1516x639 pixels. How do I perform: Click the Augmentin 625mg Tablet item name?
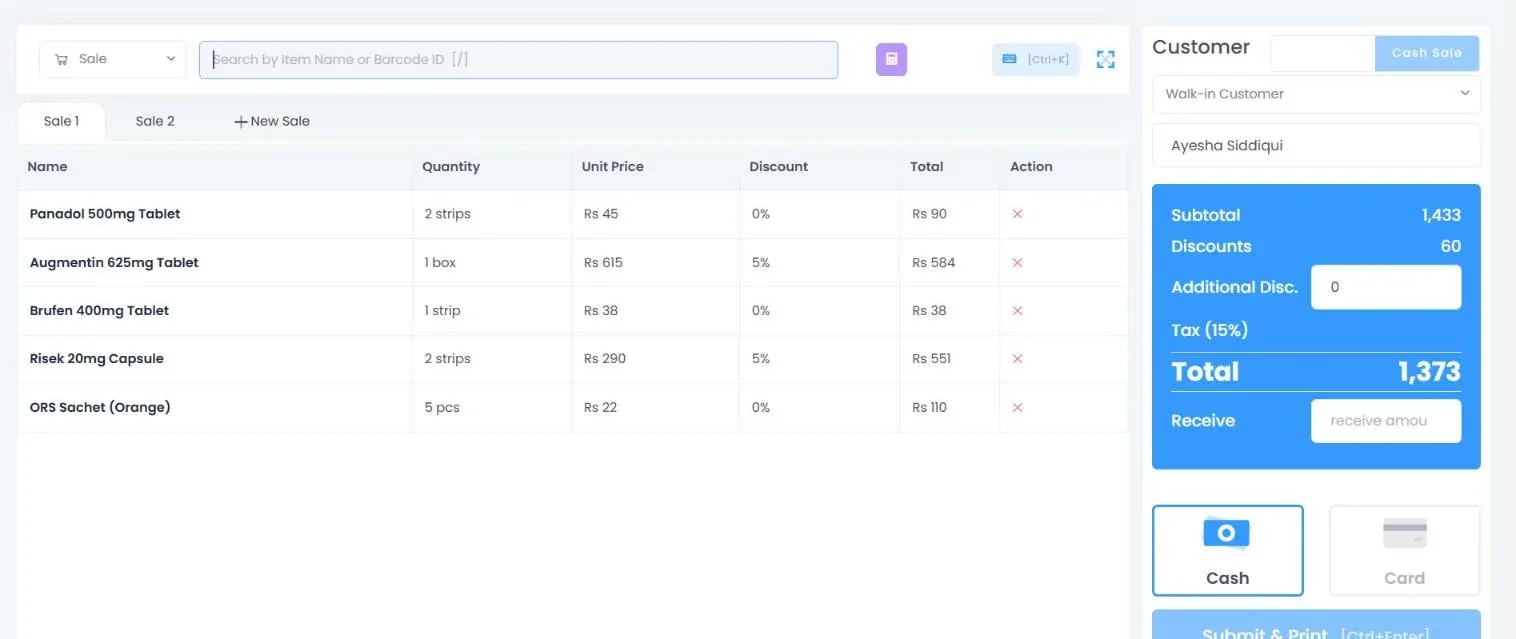[x=114, y=263]
